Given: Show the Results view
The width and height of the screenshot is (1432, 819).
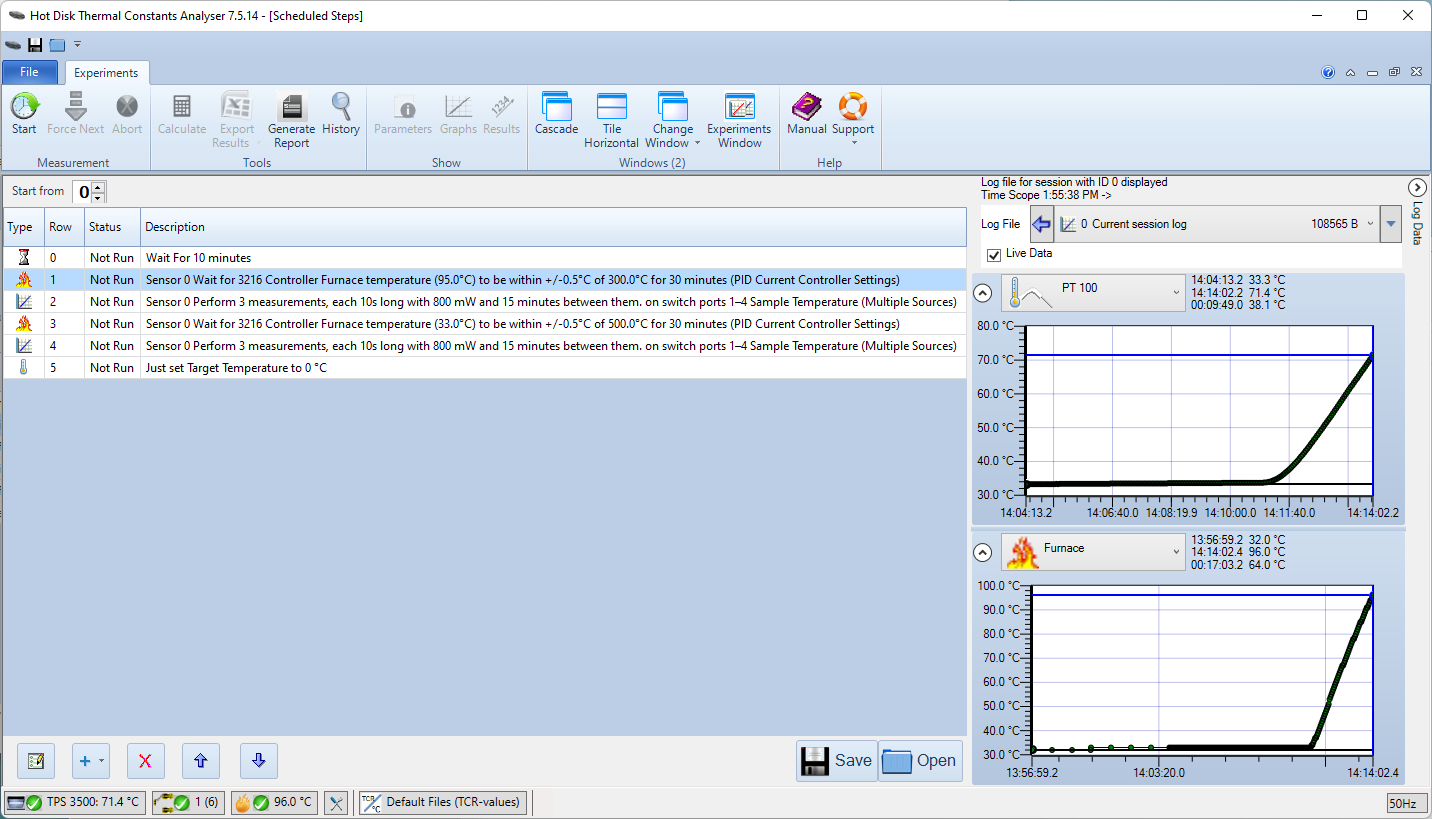Looking at the screenshot, I should 501,113.
